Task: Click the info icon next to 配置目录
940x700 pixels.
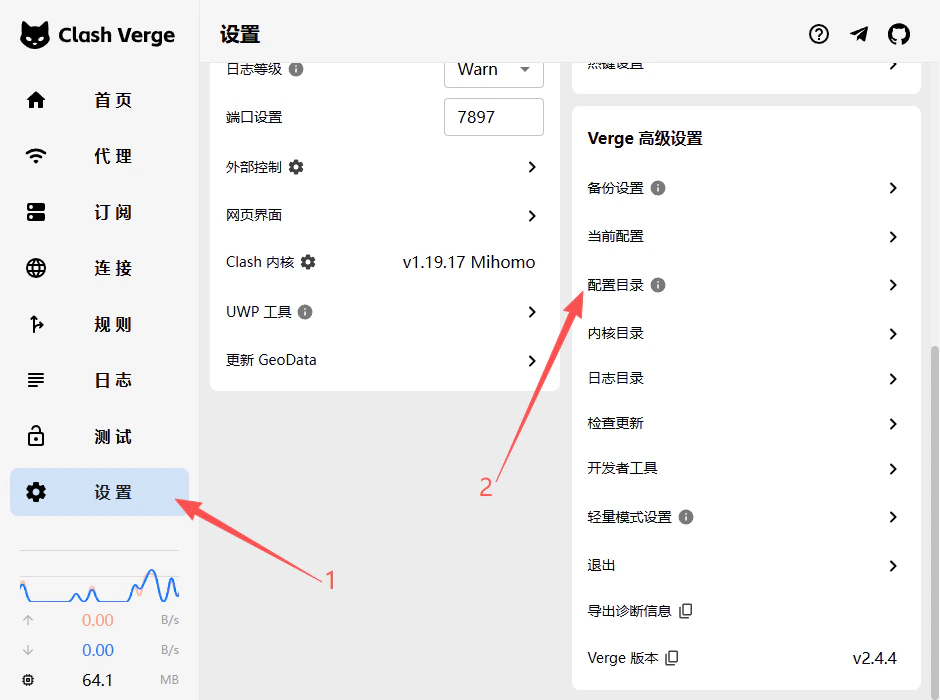Action: coord(658,284)
